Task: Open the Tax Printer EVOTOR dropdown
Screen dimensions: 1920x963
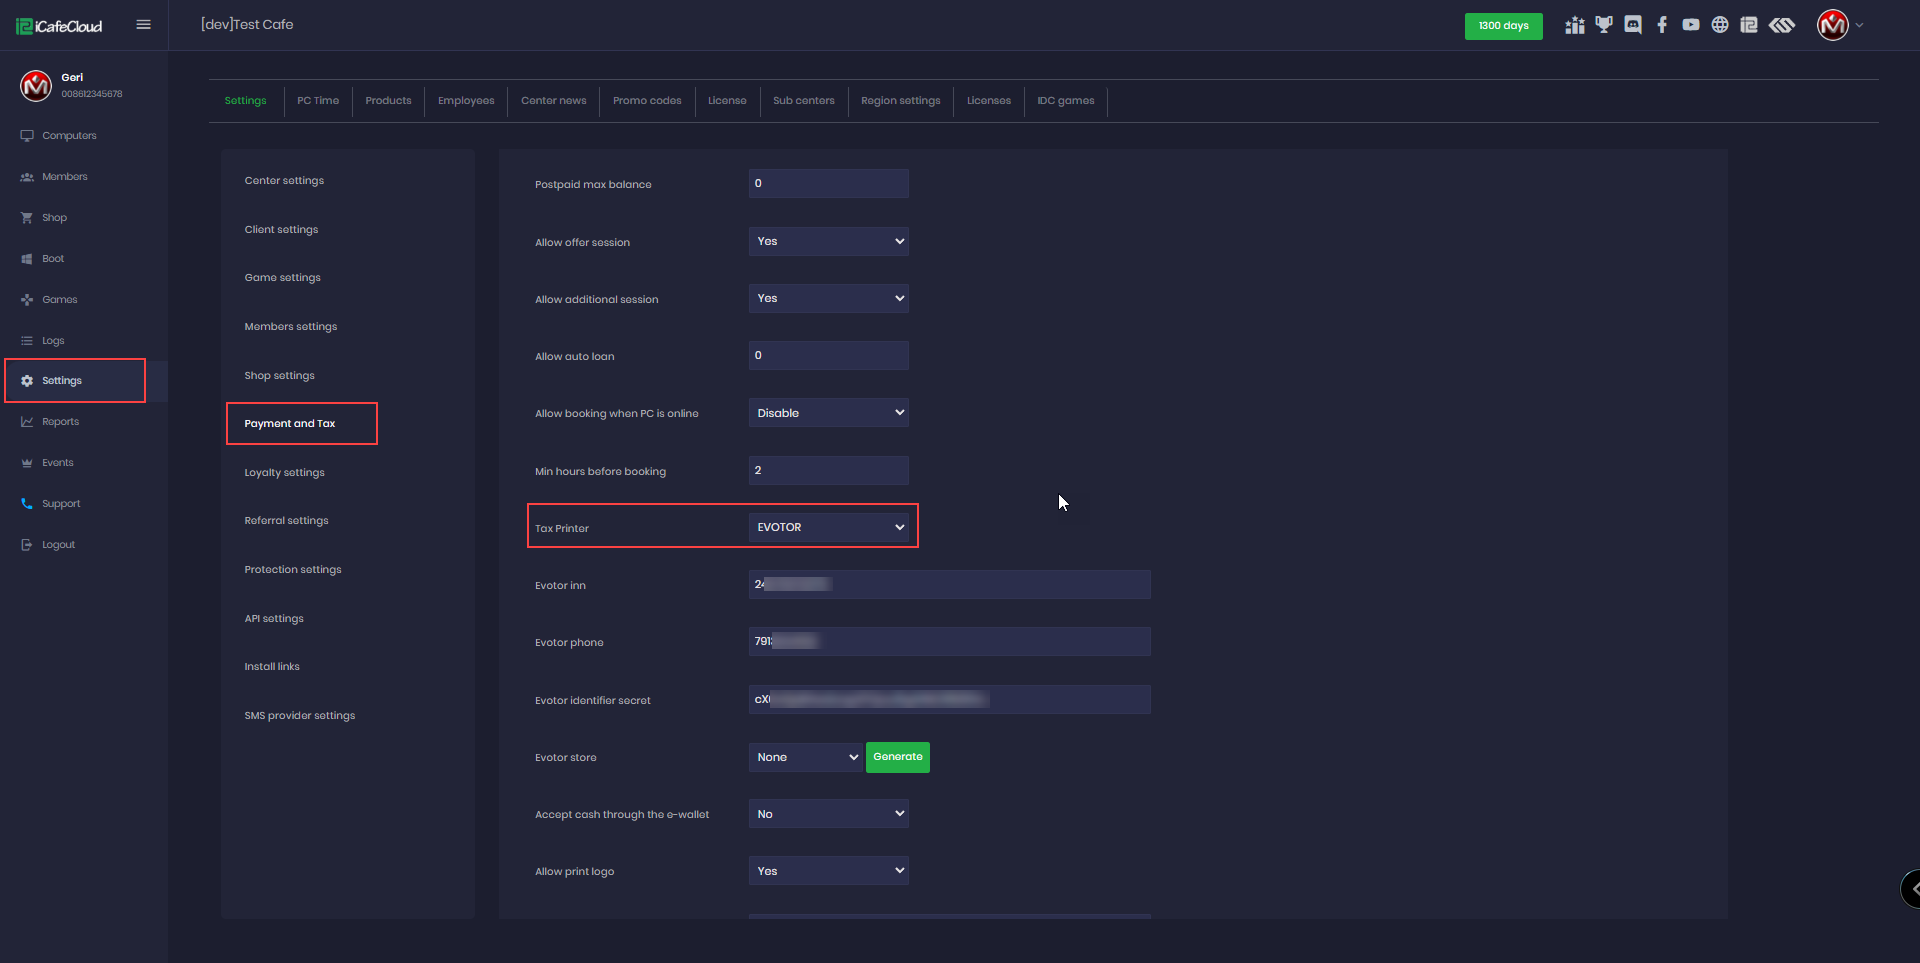Action: (828, 527)
